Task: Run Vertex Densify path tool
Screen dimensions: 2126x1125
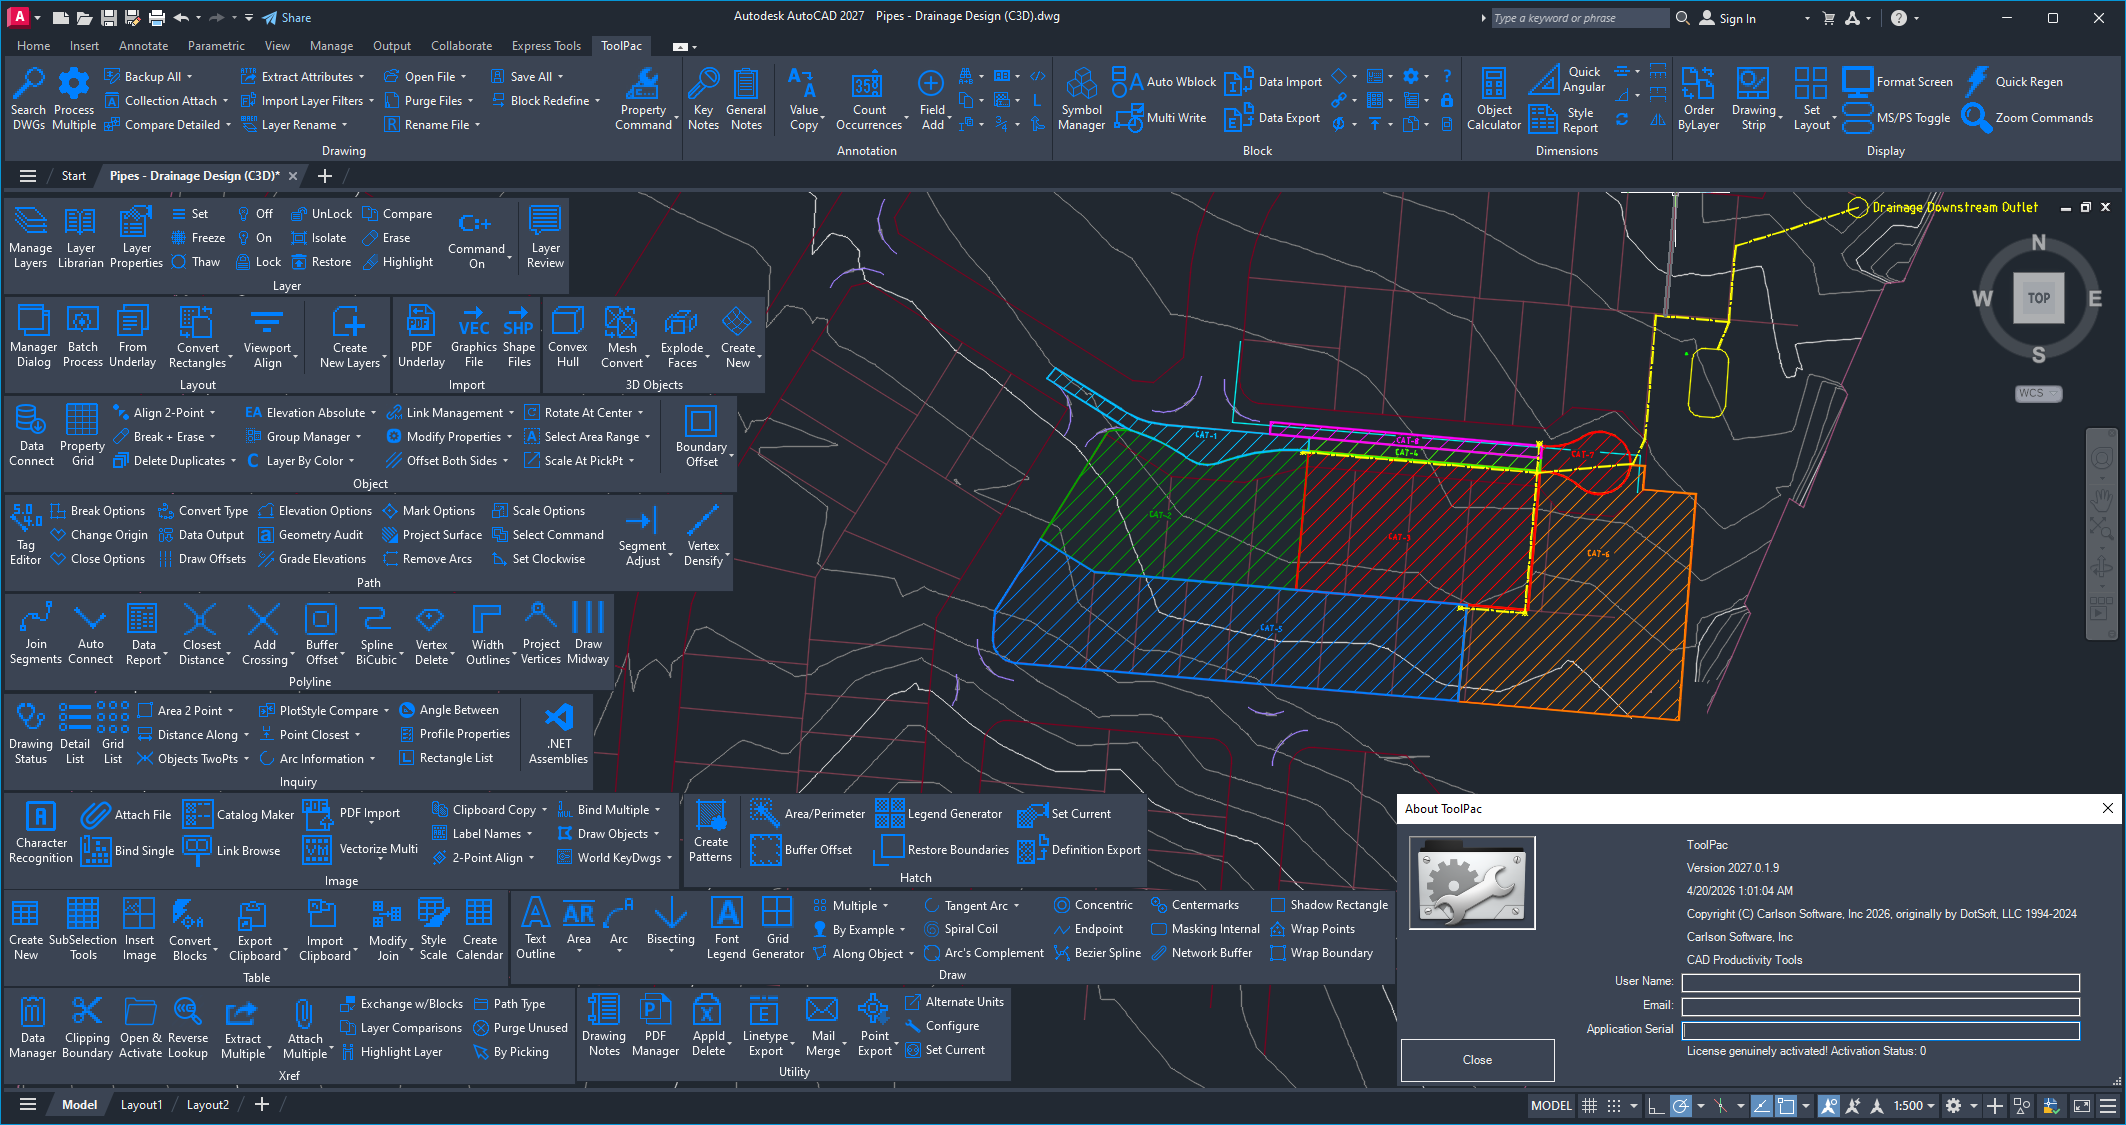Action: [x=703, y=534]
